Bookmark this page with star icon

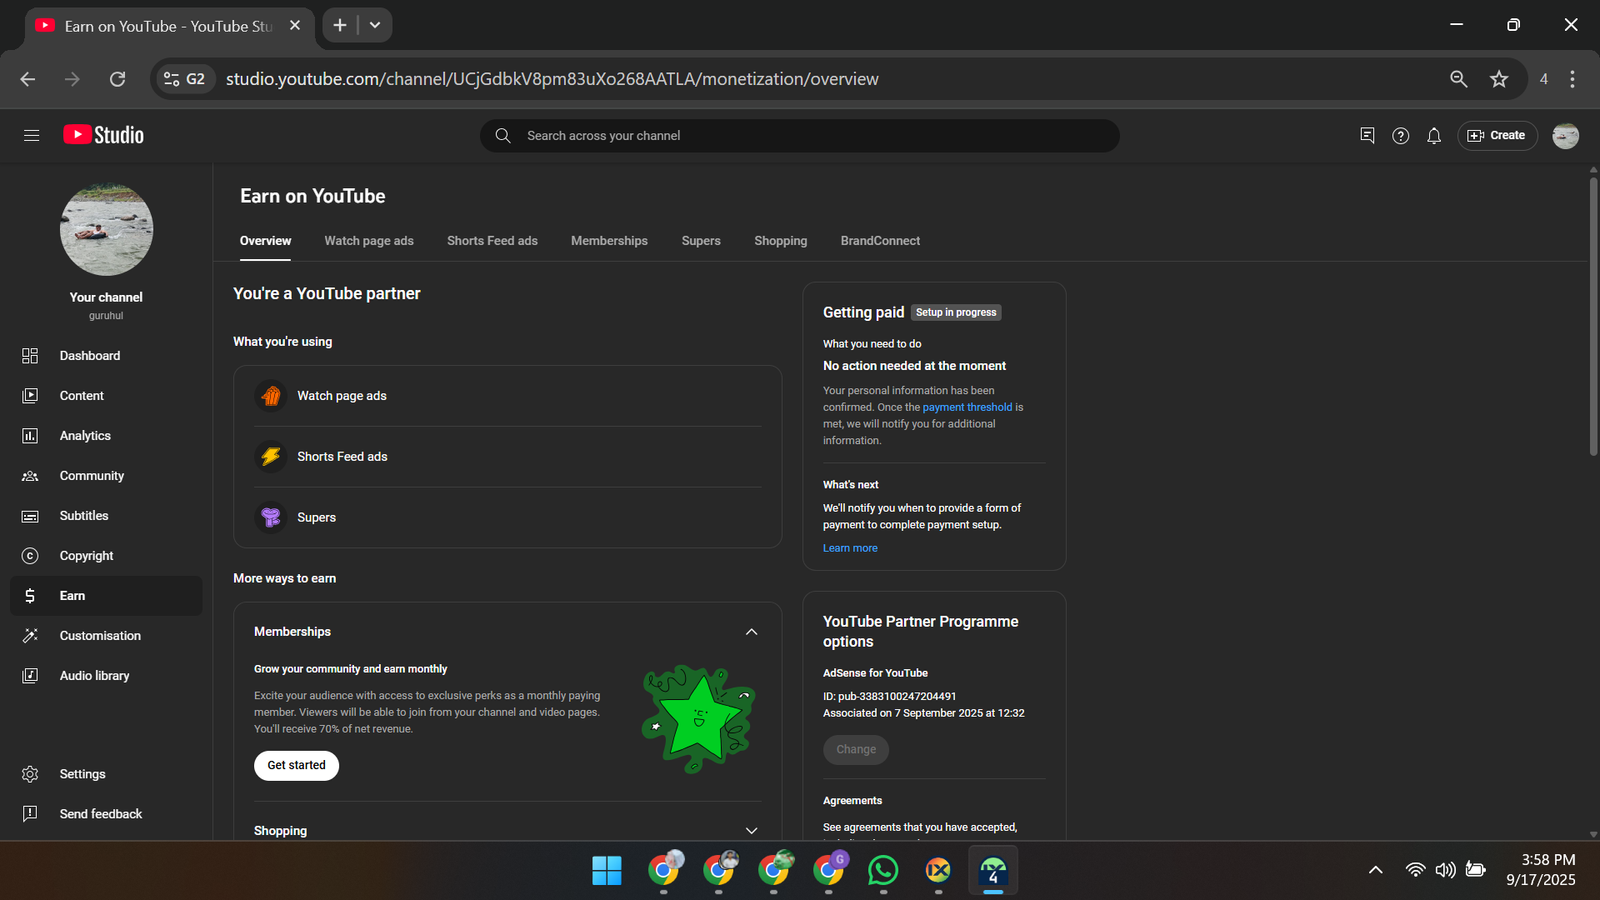(1498, 79)
